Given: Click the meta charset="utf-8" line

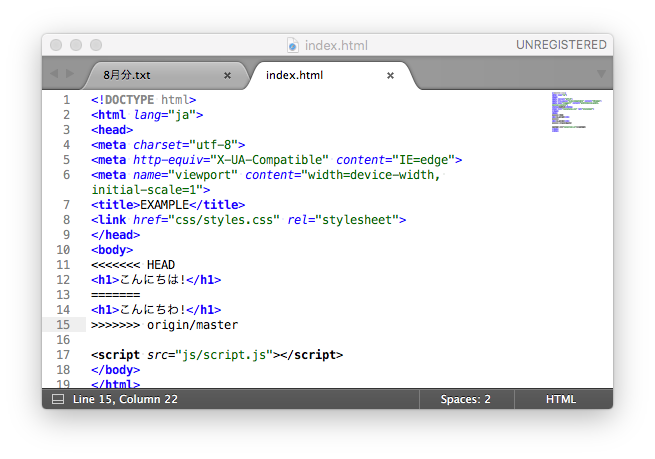Looking at the screenshot, I should click(168, 145).
